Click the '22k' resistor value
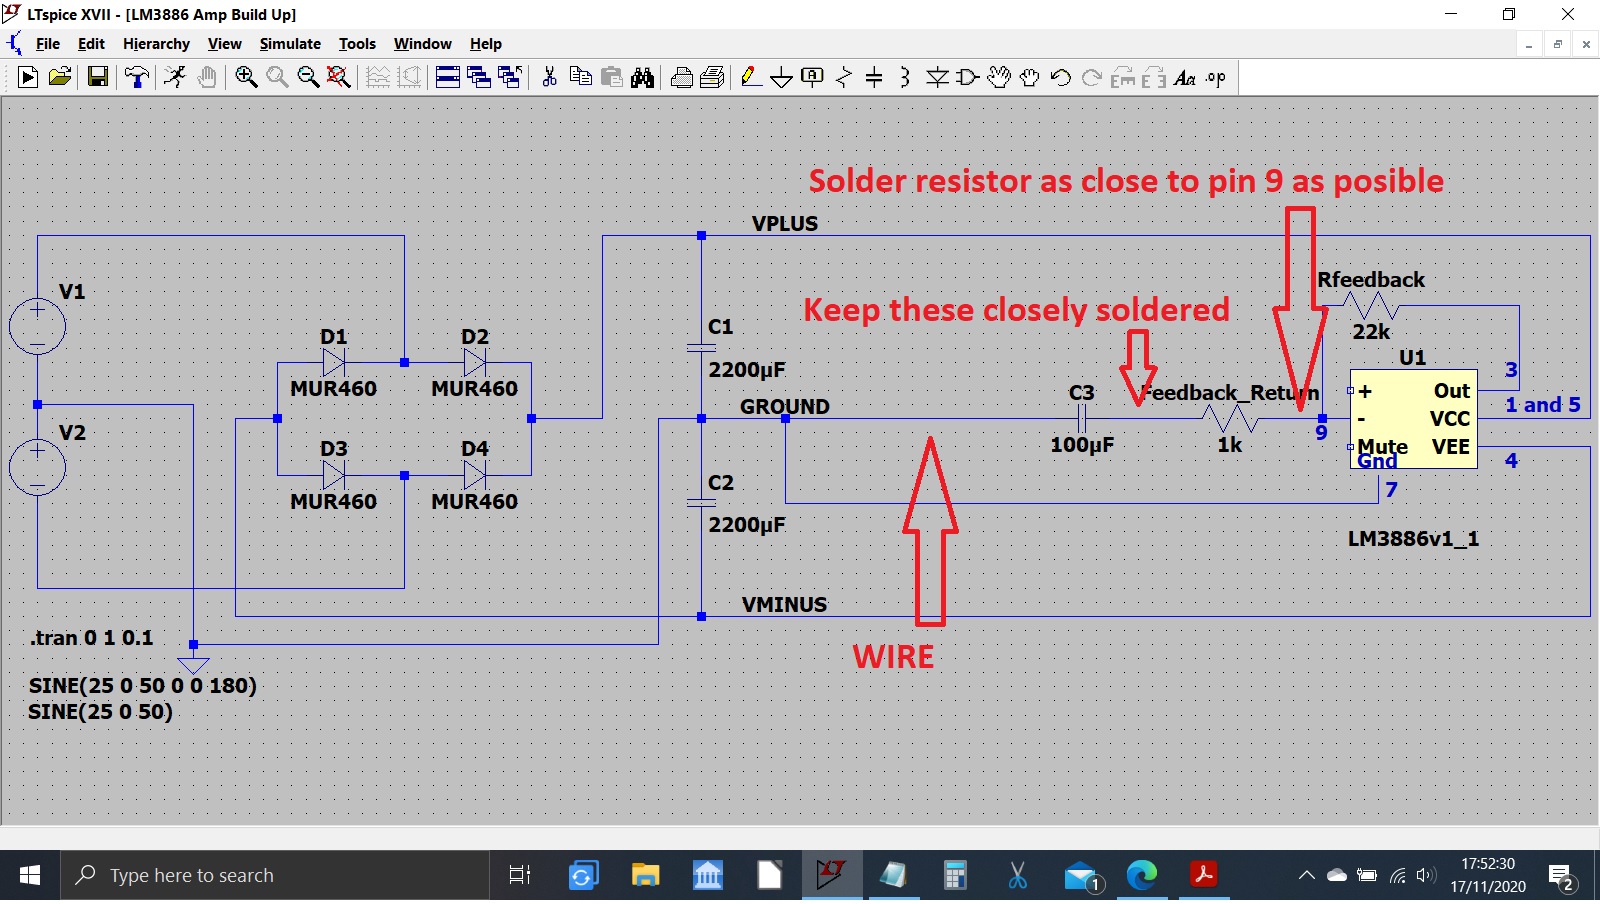 pyautogui.click(x=1371, y=331)
